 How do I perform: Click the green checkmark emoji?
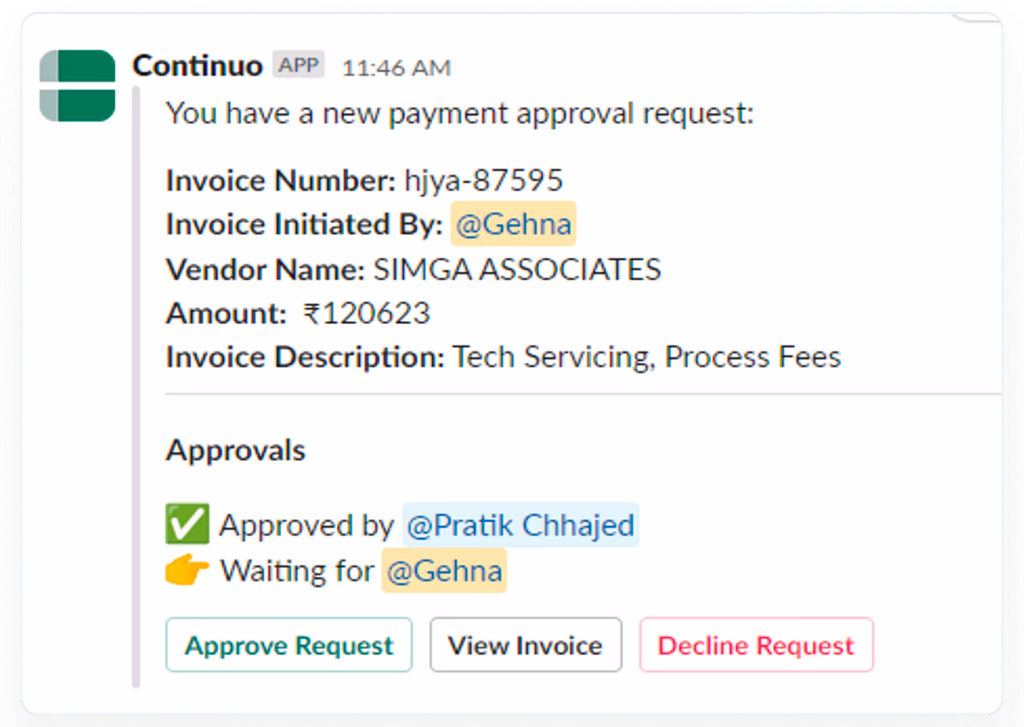click(x=187, y=525)
